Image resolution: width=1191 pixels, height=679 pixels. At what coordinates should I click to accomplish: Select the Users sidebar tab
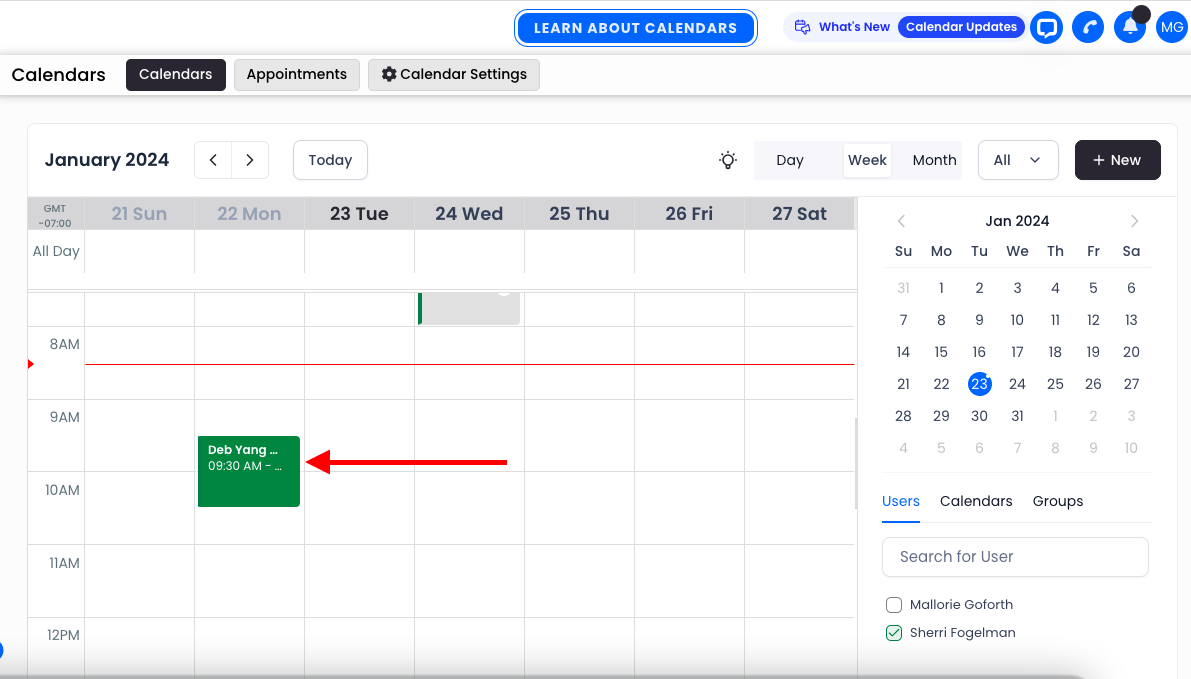[901, 501]
